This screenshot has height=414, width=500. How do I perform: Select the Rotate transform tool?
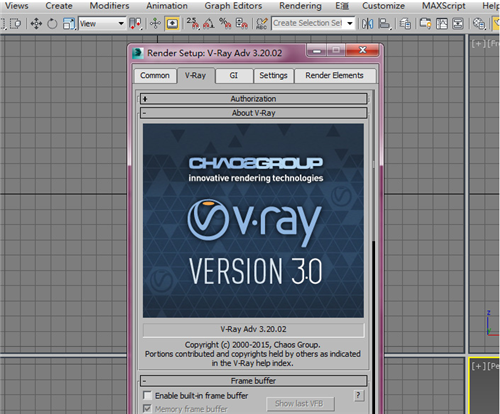(x=52, y=24)
